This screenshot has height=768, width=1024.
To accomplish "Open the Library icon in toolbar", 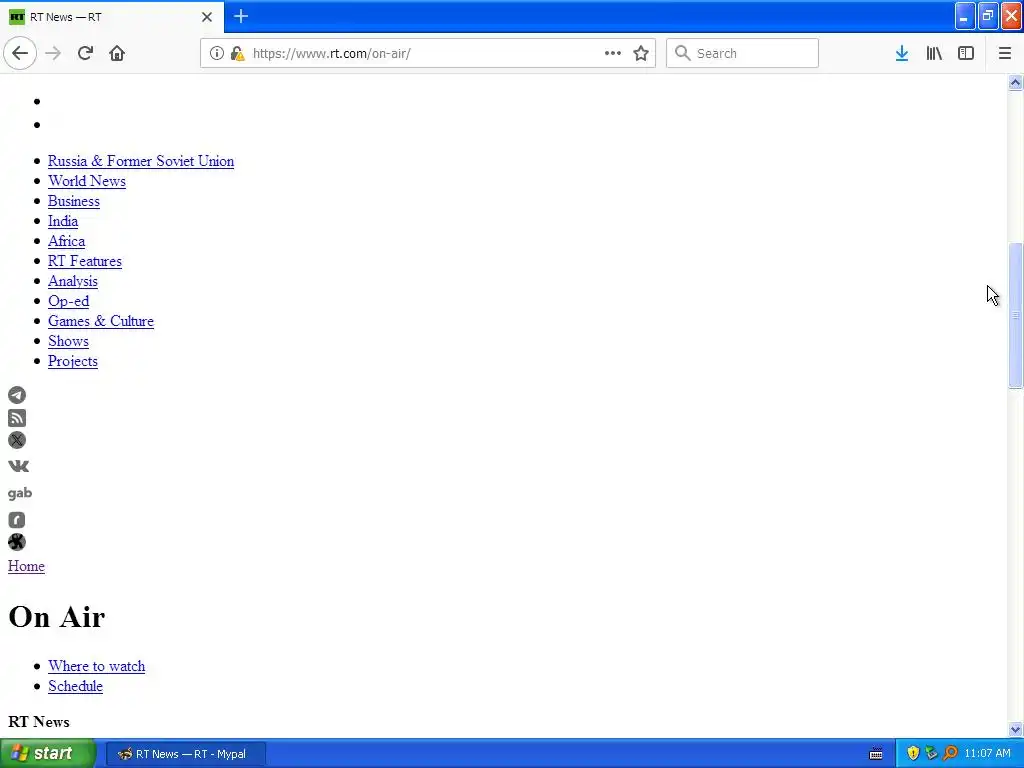I will (x=934, y=53).
